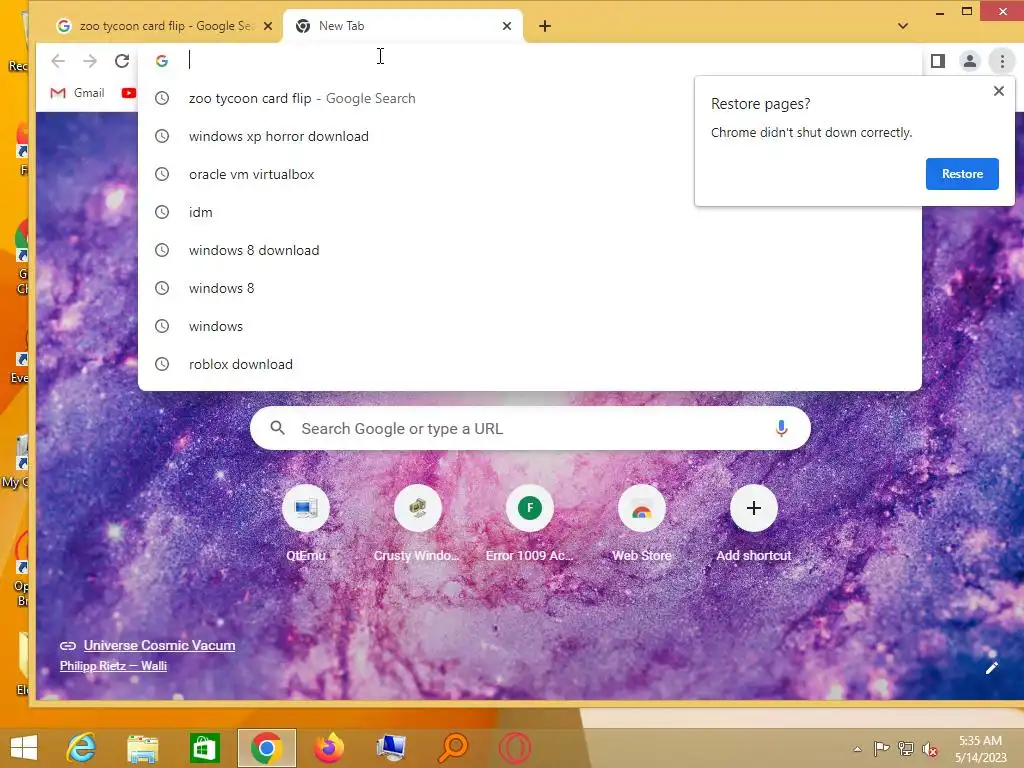Open the network tray icon
This screenshot has width=1024, height=768.
pos(906,749)
